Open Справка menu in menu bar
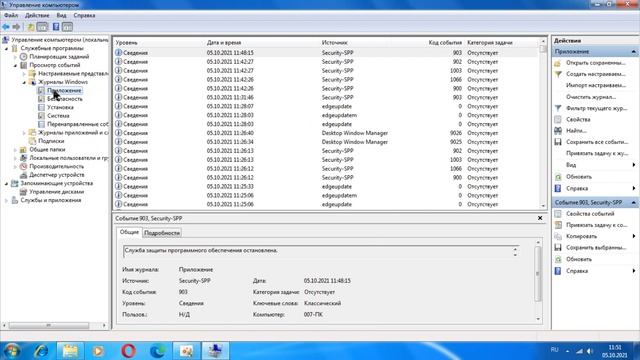Screen dimensions: 640x360 (84, 15)
